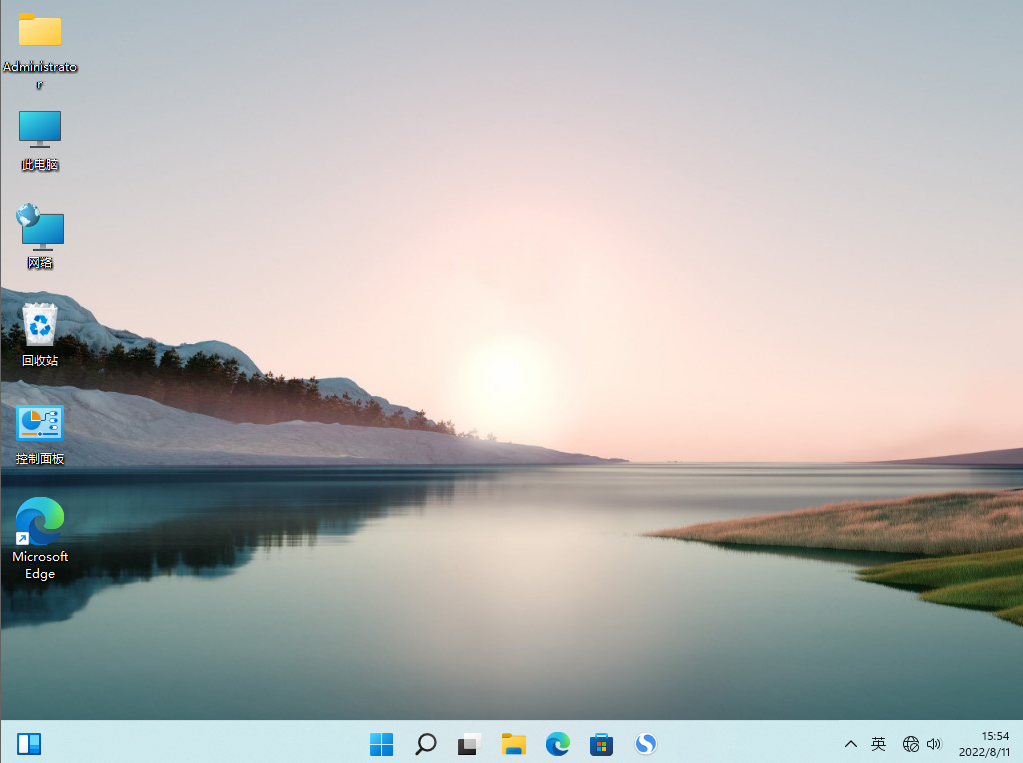Click the 此电脑 label text
1023x763 pixels.
pos(40,164)
